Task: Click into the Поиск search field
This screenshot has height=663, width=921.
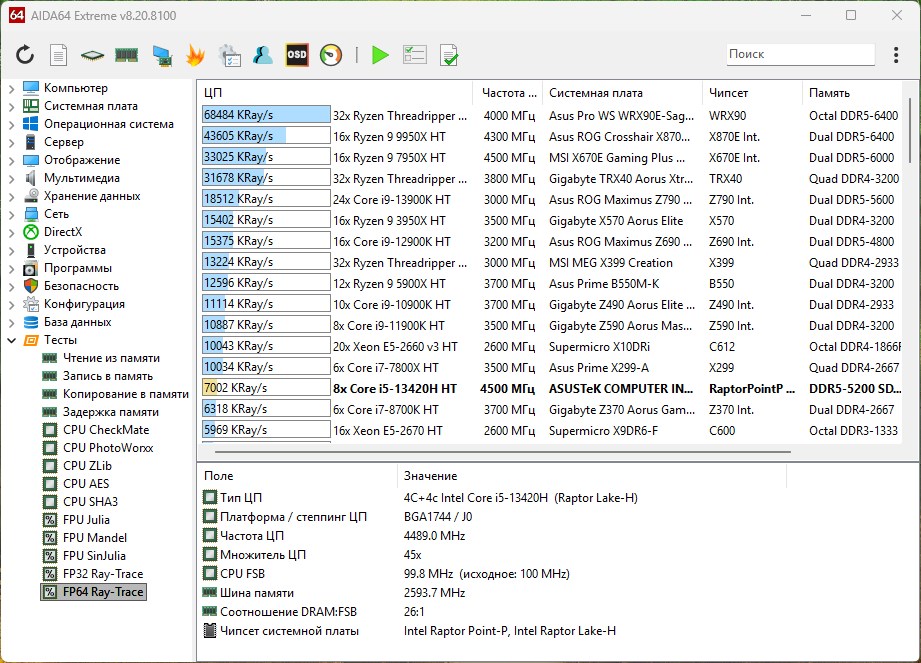Action: click(798, 55)
